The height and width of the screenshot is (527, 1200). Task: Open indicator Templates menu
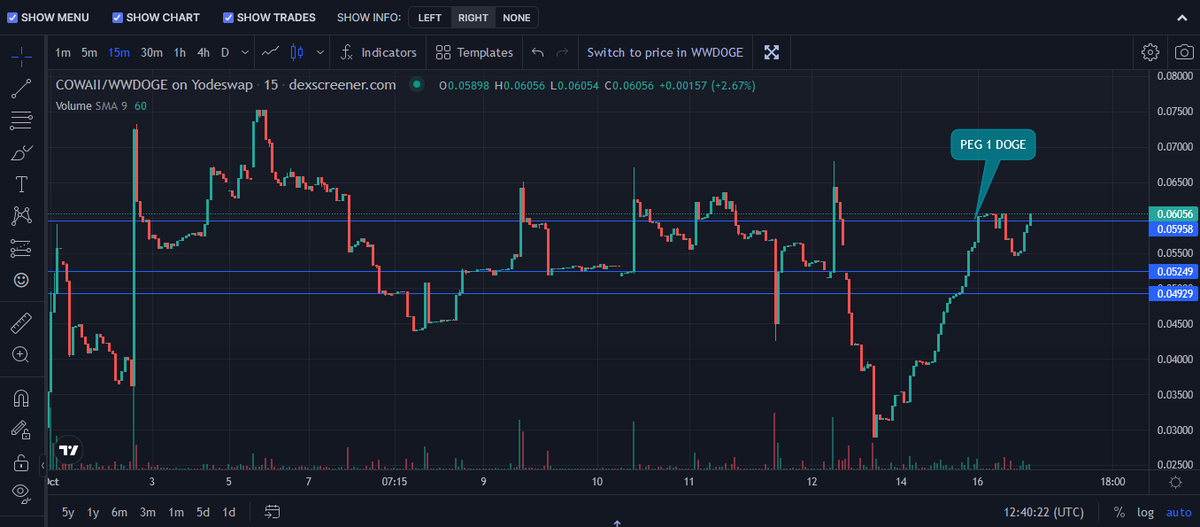coord(475,52)
